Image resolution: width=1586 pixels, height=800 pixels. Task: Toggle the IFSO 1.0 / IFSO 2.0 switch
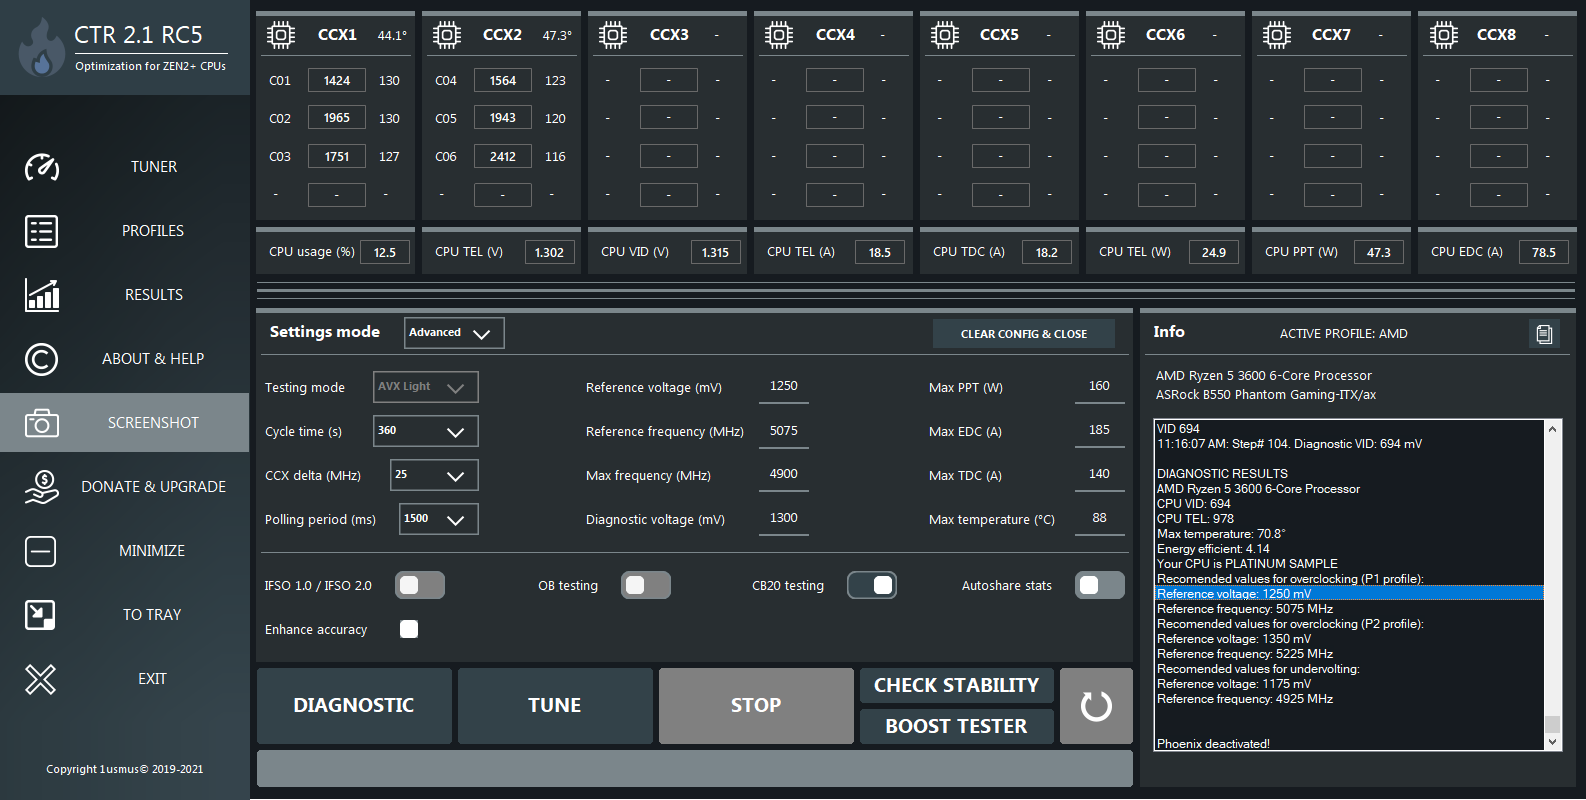420,585
